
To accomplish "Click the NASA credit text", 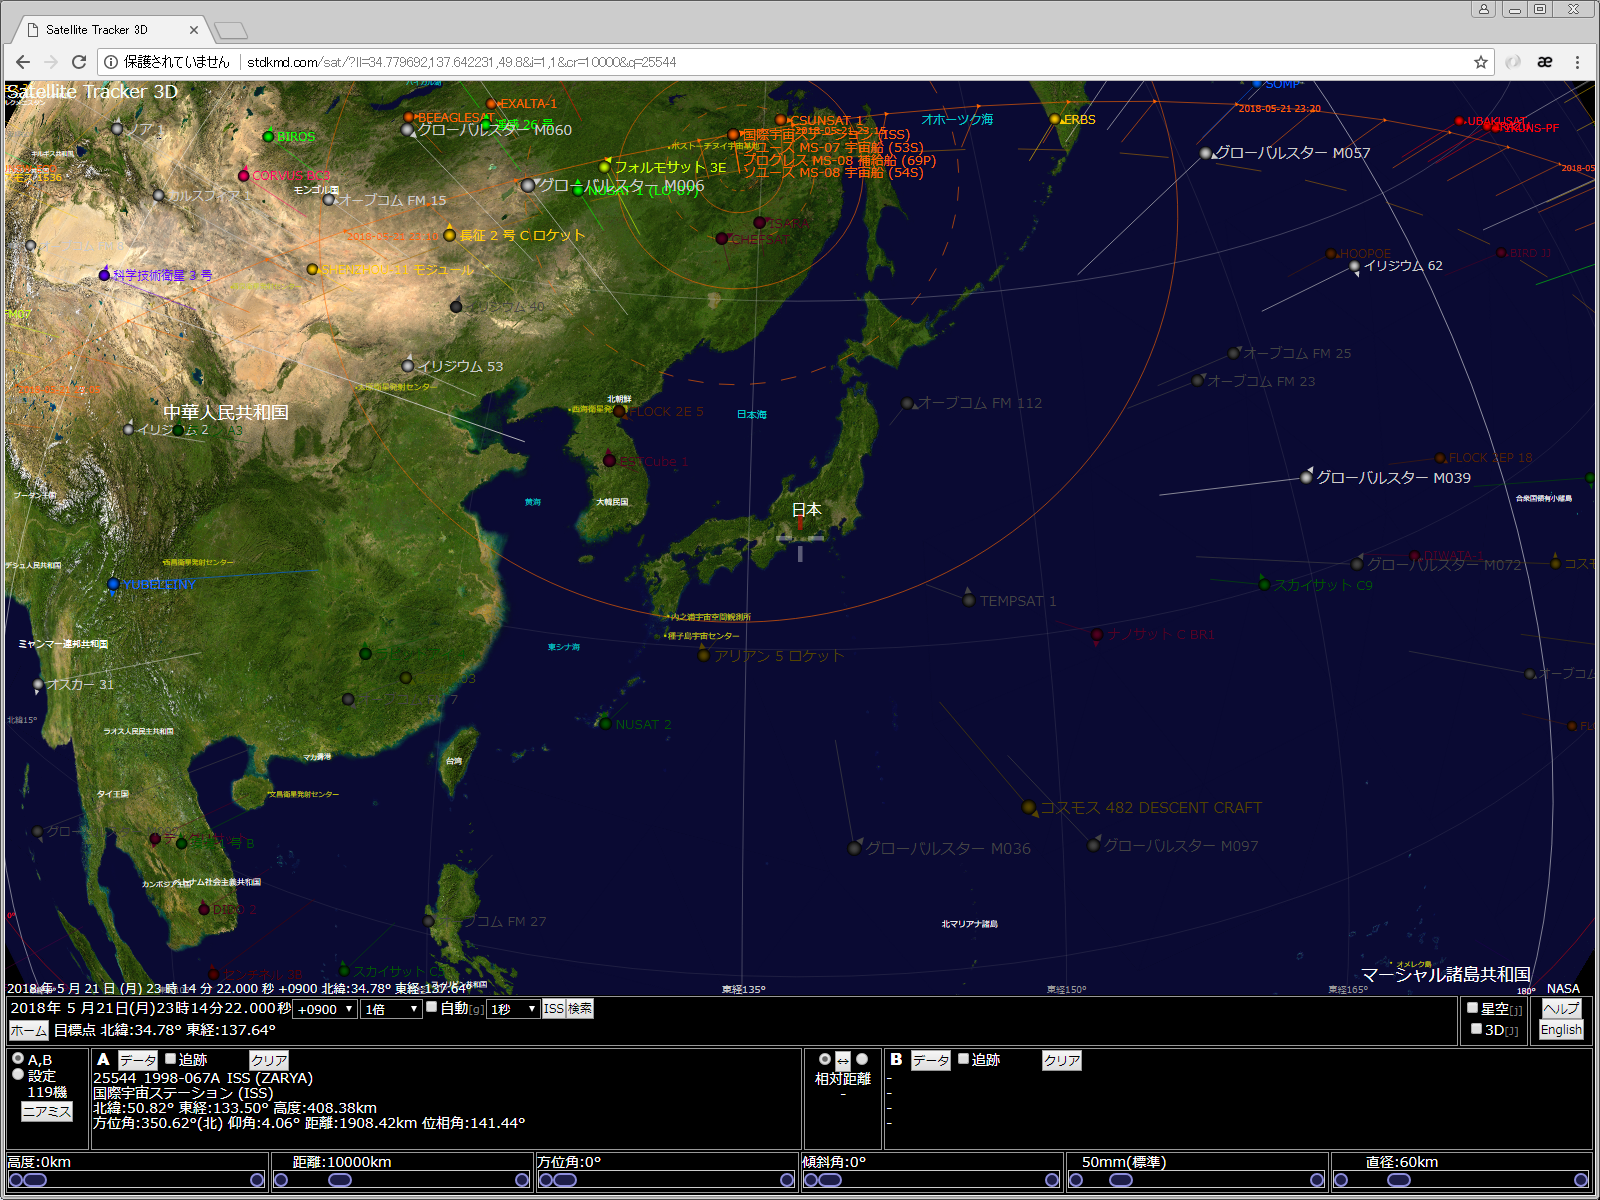I will click(x=1563, y=988).
